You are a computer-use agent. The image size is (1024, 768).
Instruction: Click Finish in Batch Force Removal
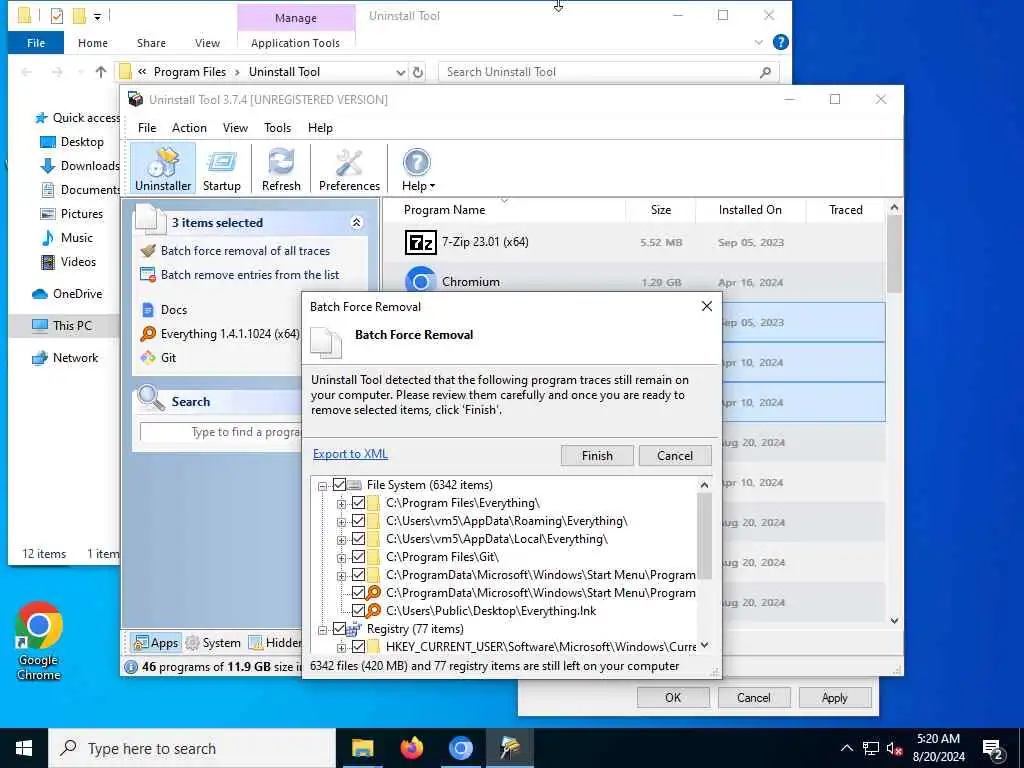coord(597,456)
